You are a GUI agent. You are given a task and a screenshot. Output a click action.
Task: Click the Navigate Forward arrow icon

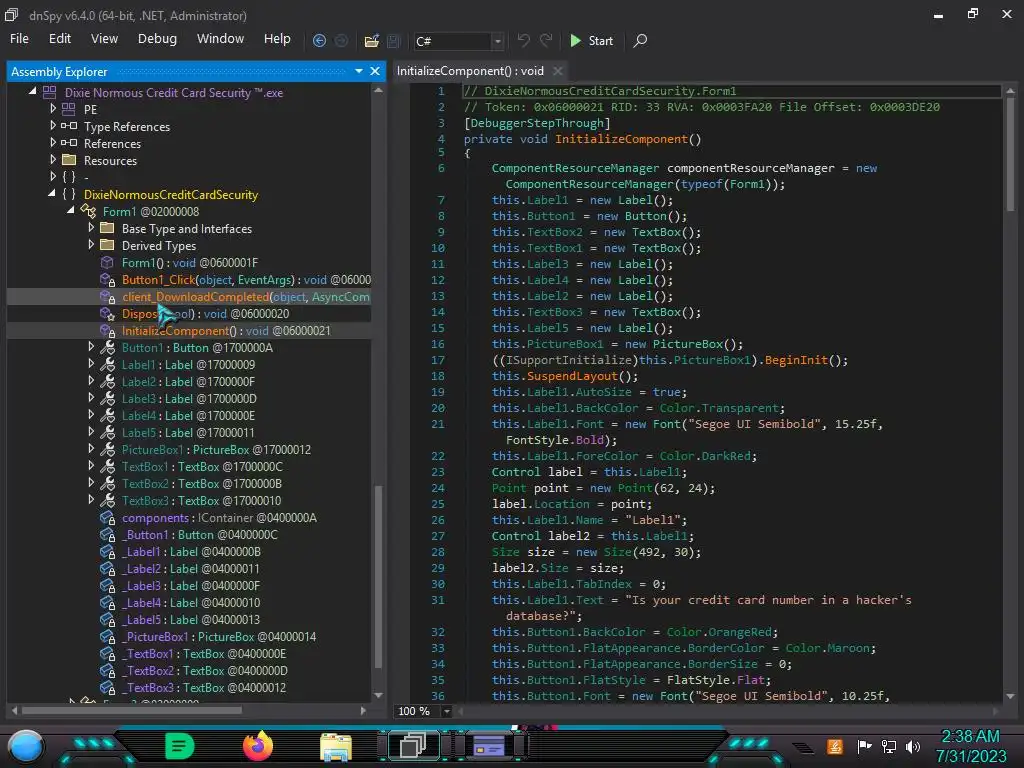coord(341,40)
